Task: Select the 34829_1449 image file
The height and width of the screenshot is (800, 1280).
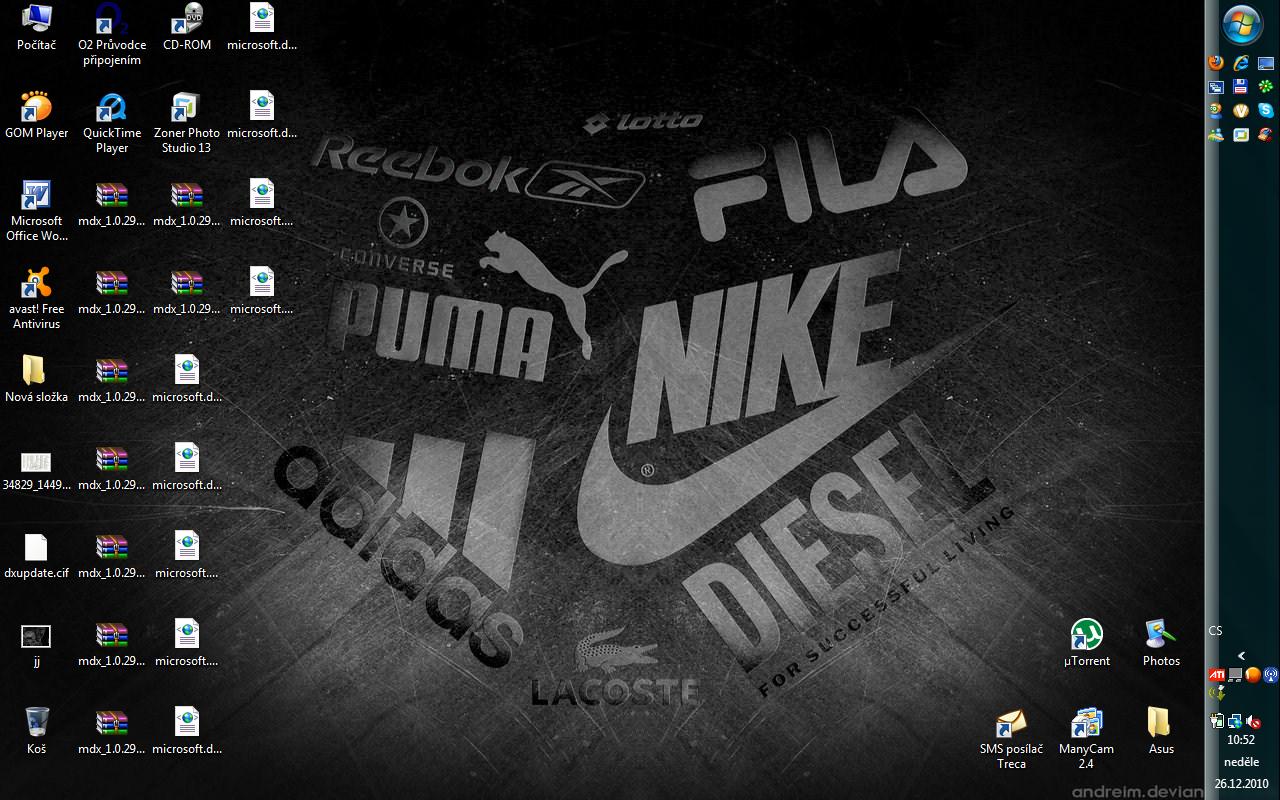Action: 37,468
